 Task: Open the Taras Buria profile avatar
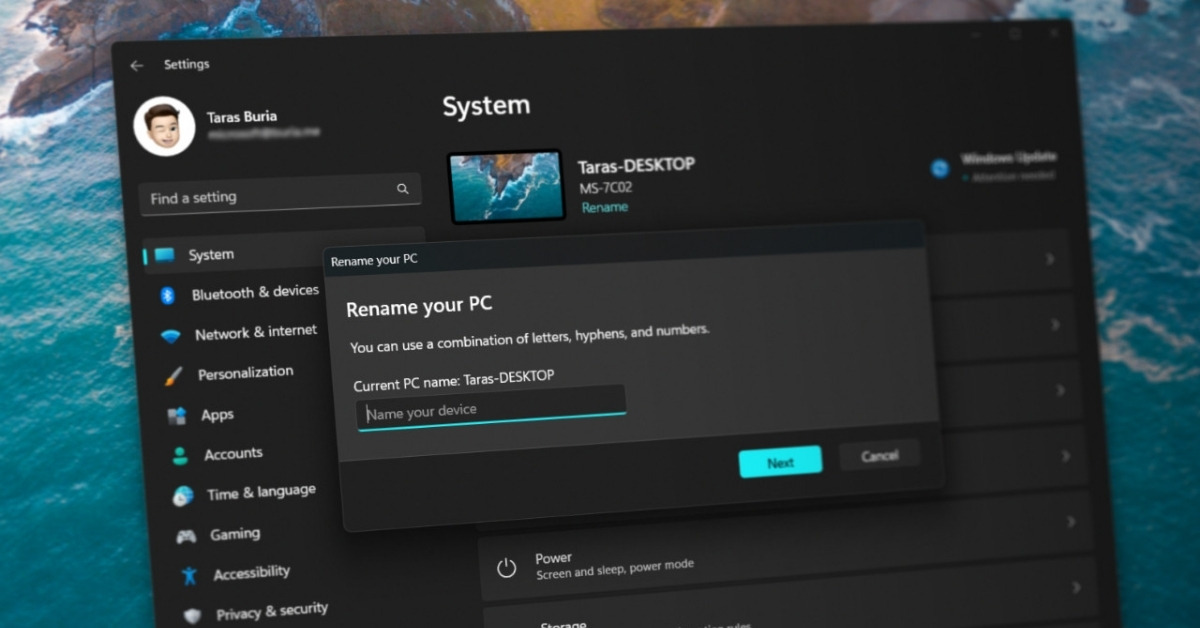tap(164, 126)
